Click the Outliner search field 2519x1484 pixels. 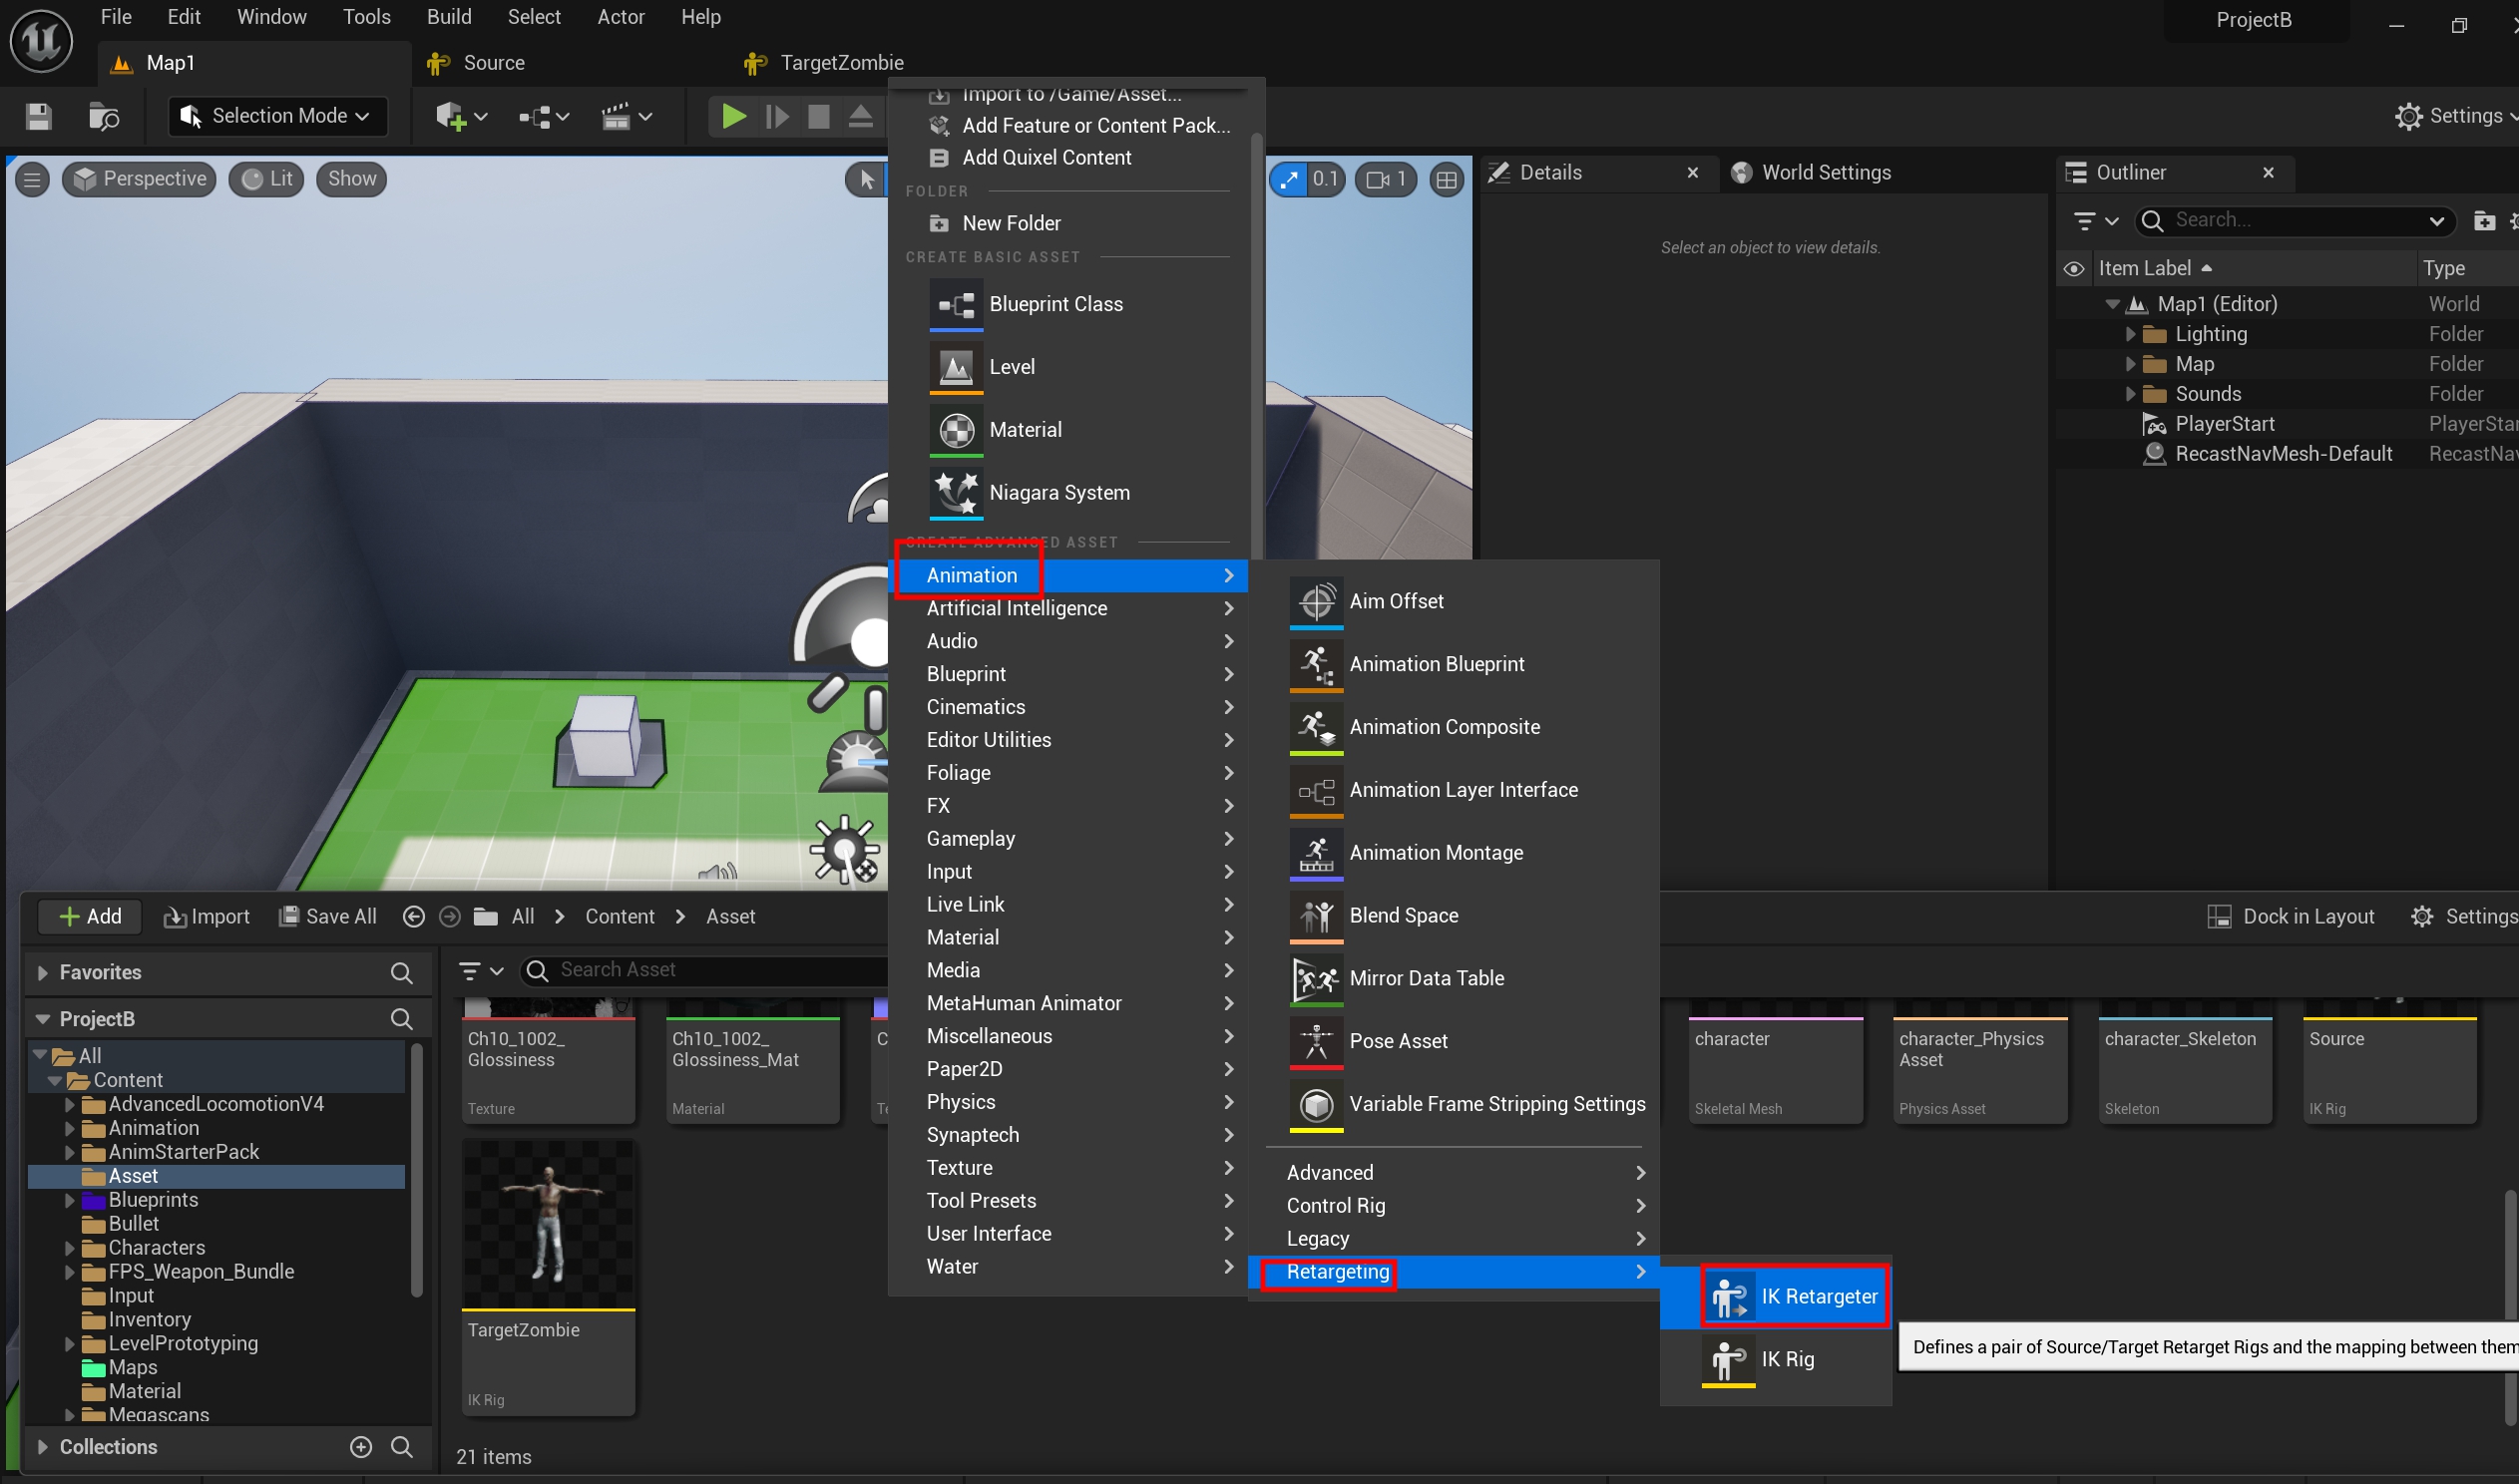[x=2295, y=220]
